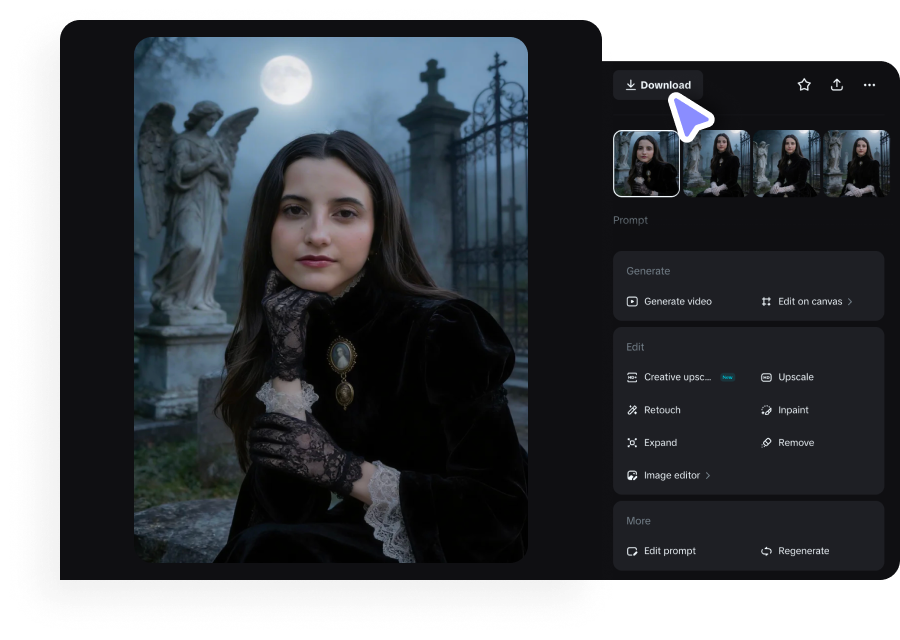Click the Download button
This screenshot has width=900, height=640.
point(658,85)
